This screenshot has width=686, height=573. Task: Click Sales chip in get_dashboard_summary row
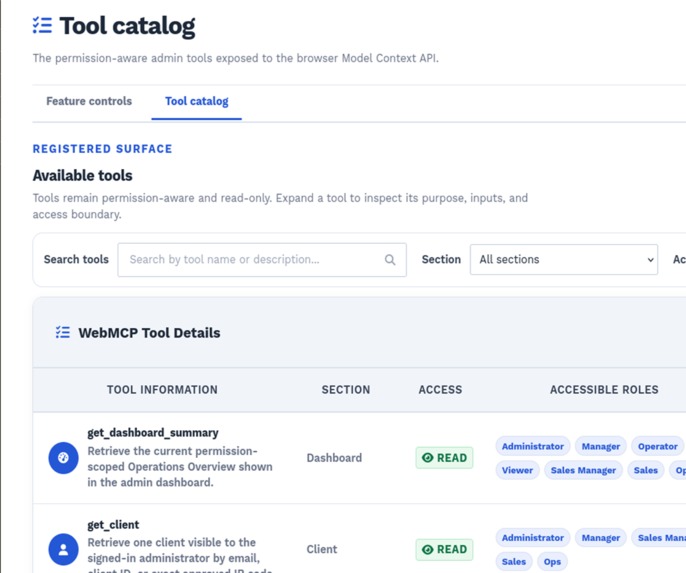646,470
